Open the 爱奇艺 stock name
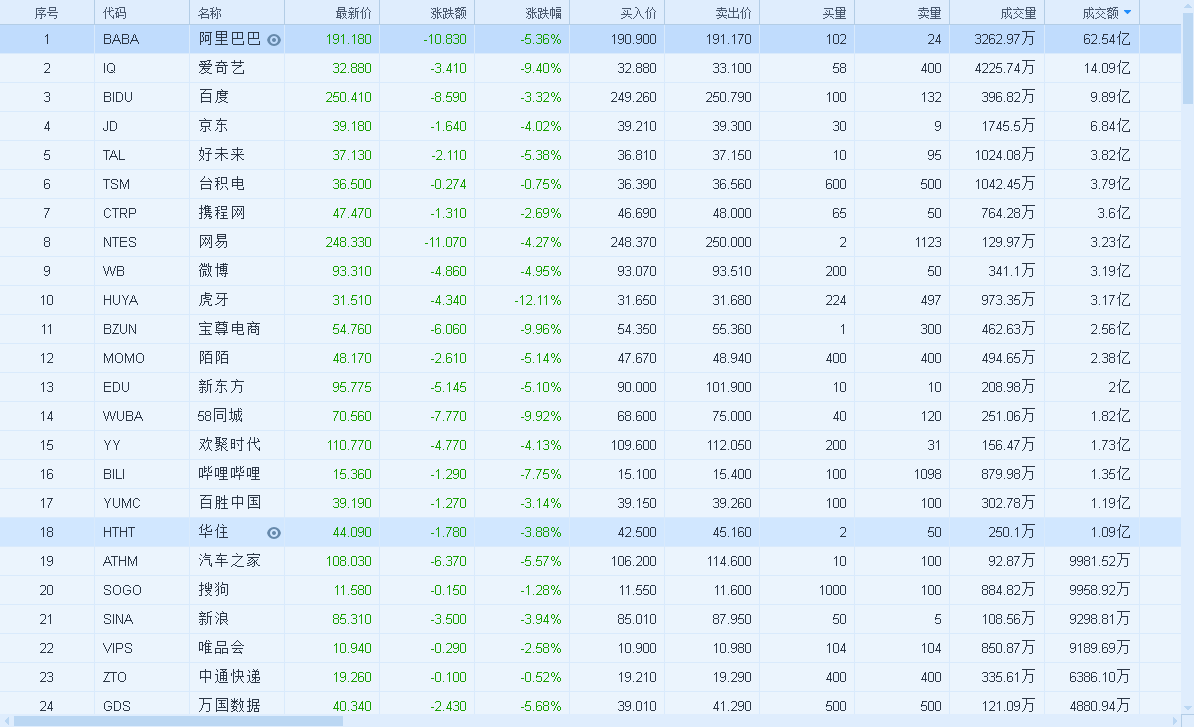This screenshot has height=727, width=1194. 221,68
